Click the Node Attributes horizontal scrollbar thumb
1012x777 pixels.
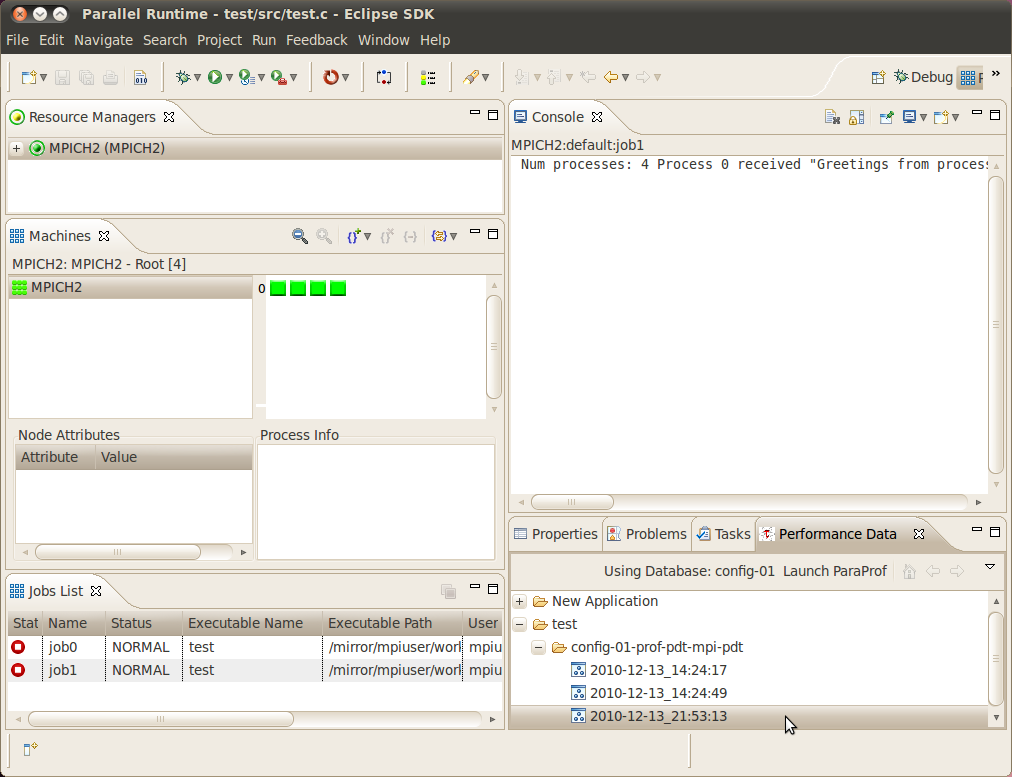(117, 552)
